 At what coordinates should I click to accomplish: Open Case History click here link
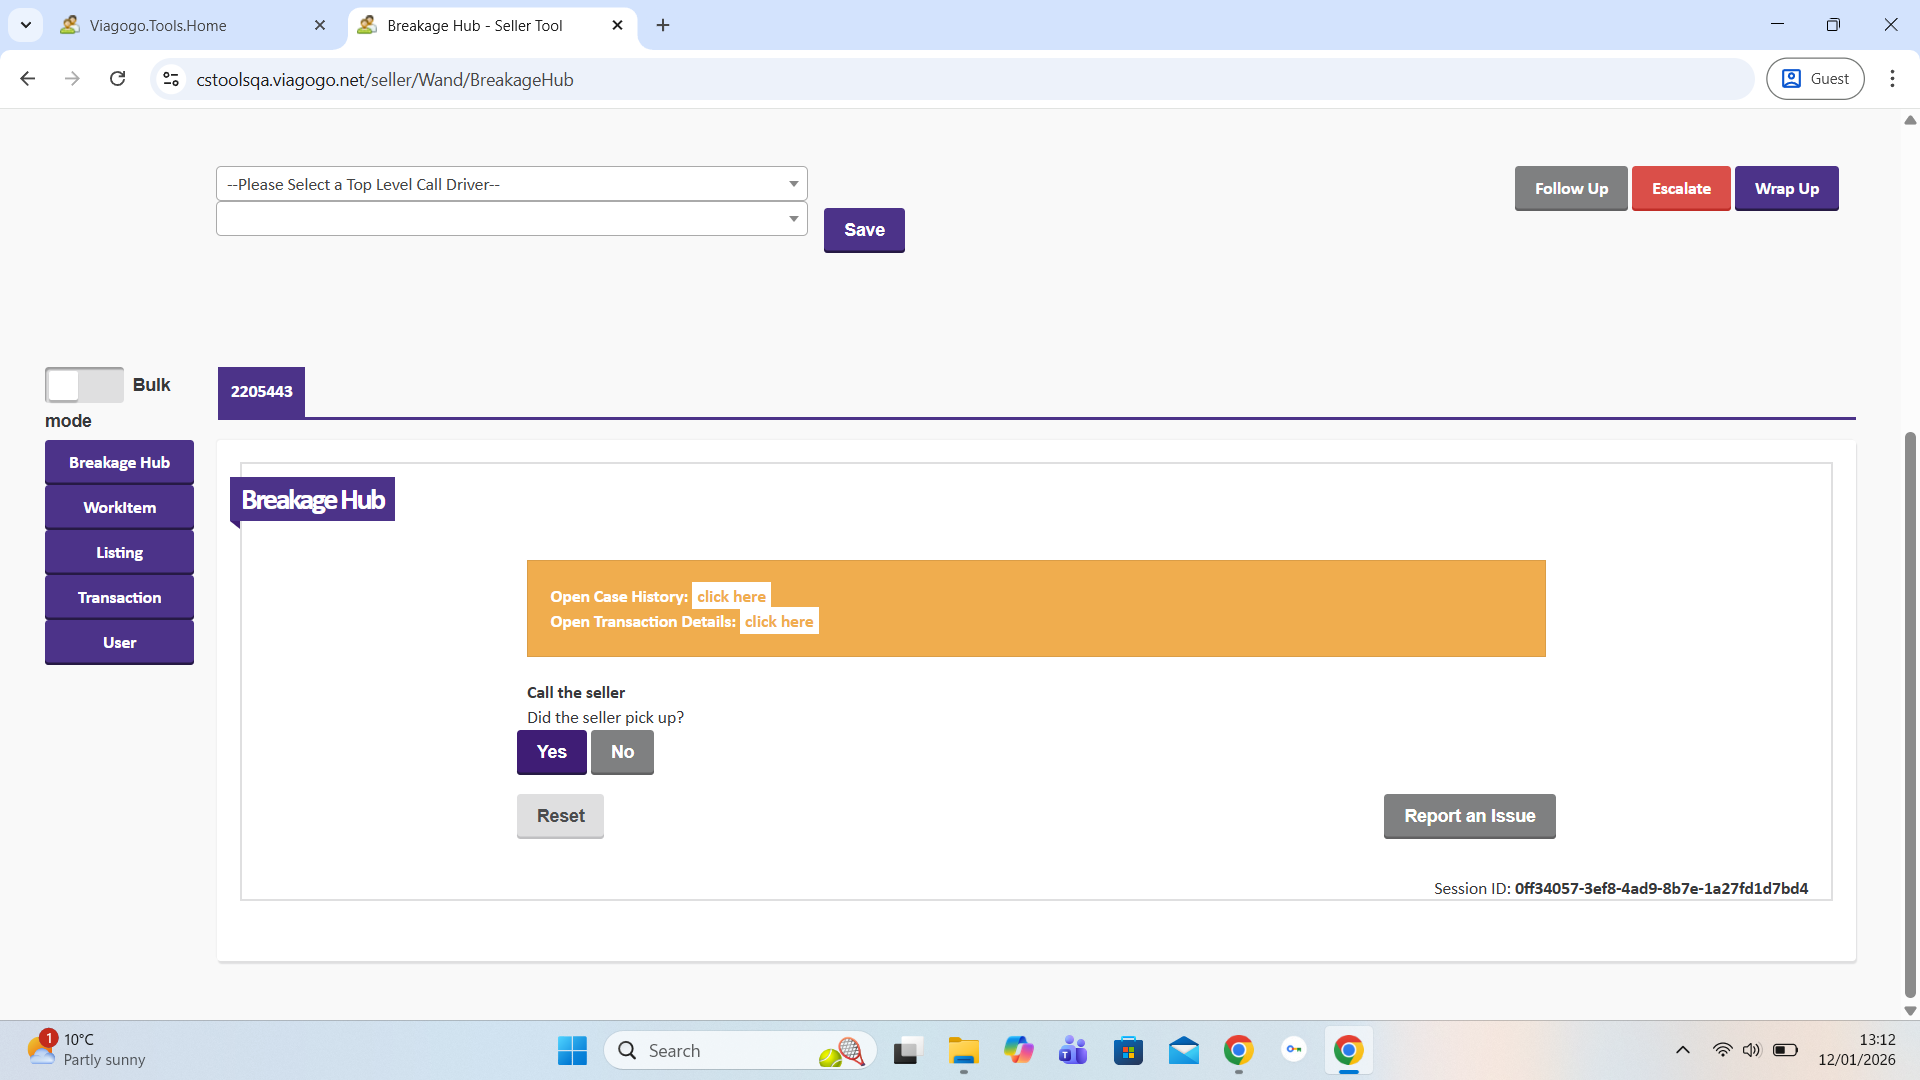731,596
